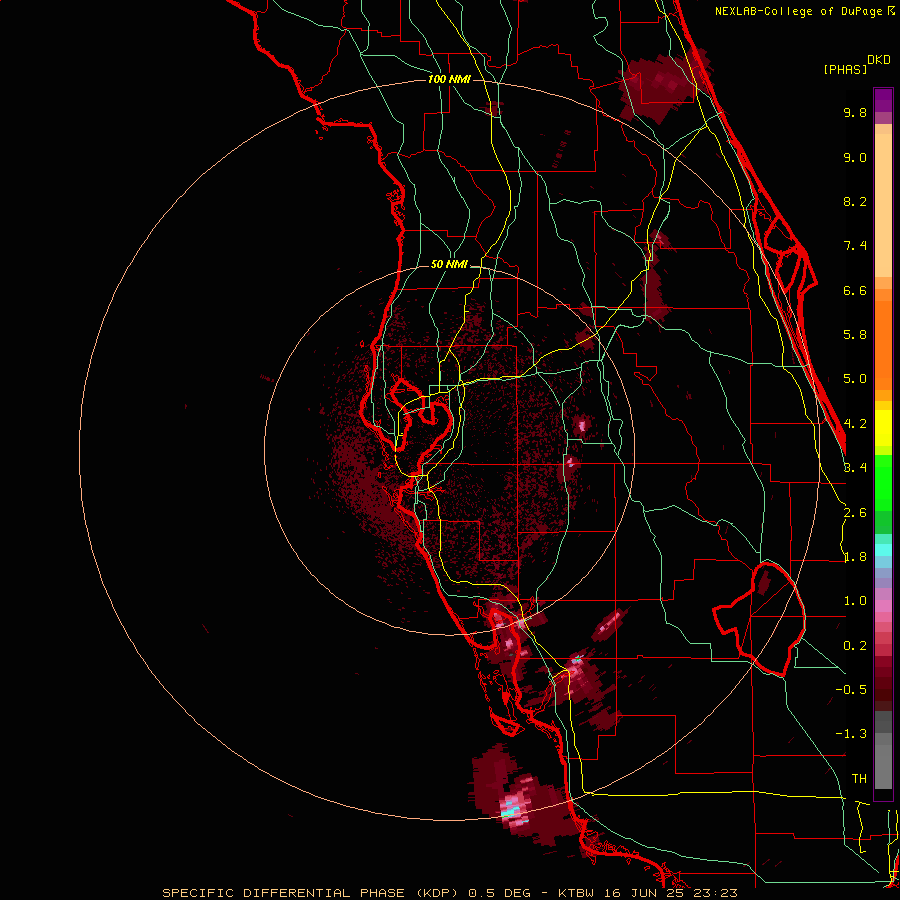Click the DKD [PHAS] legend title
This screenshot has height=900, width=900.
coord(857,65)
